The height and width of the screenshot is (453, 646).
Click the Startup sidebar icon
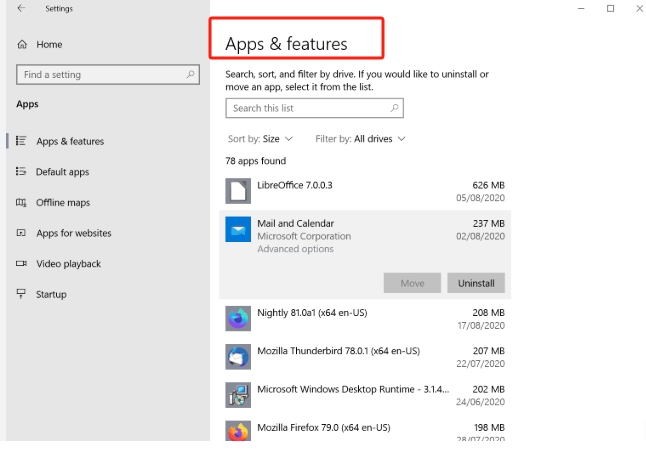(21, 294)
